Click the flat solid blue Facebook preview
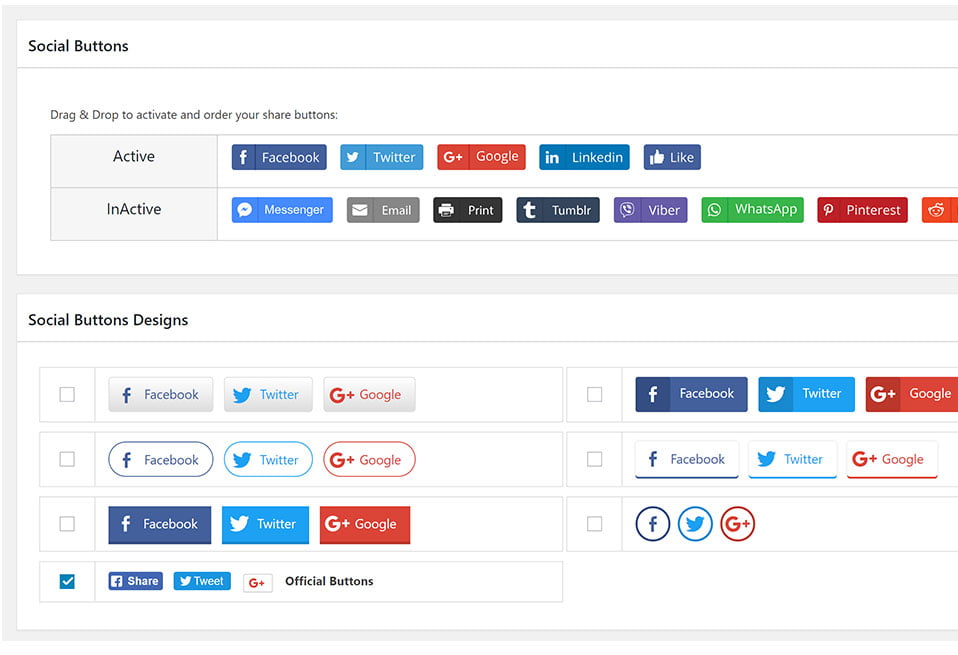Viewport: 958px width, 655px height. (x=159, y=525)
